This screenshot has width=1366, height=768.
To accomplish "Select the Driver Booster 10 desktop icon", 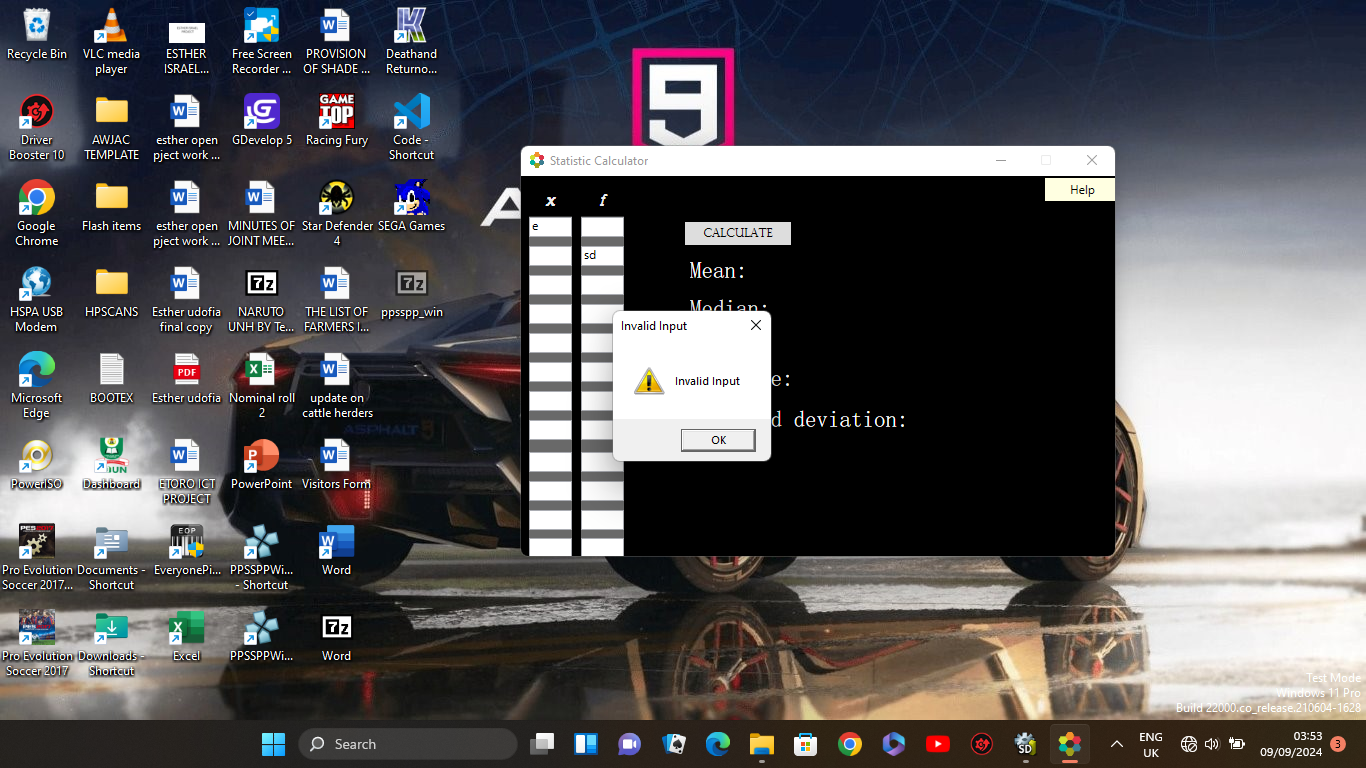I will [x=37, y=127].
